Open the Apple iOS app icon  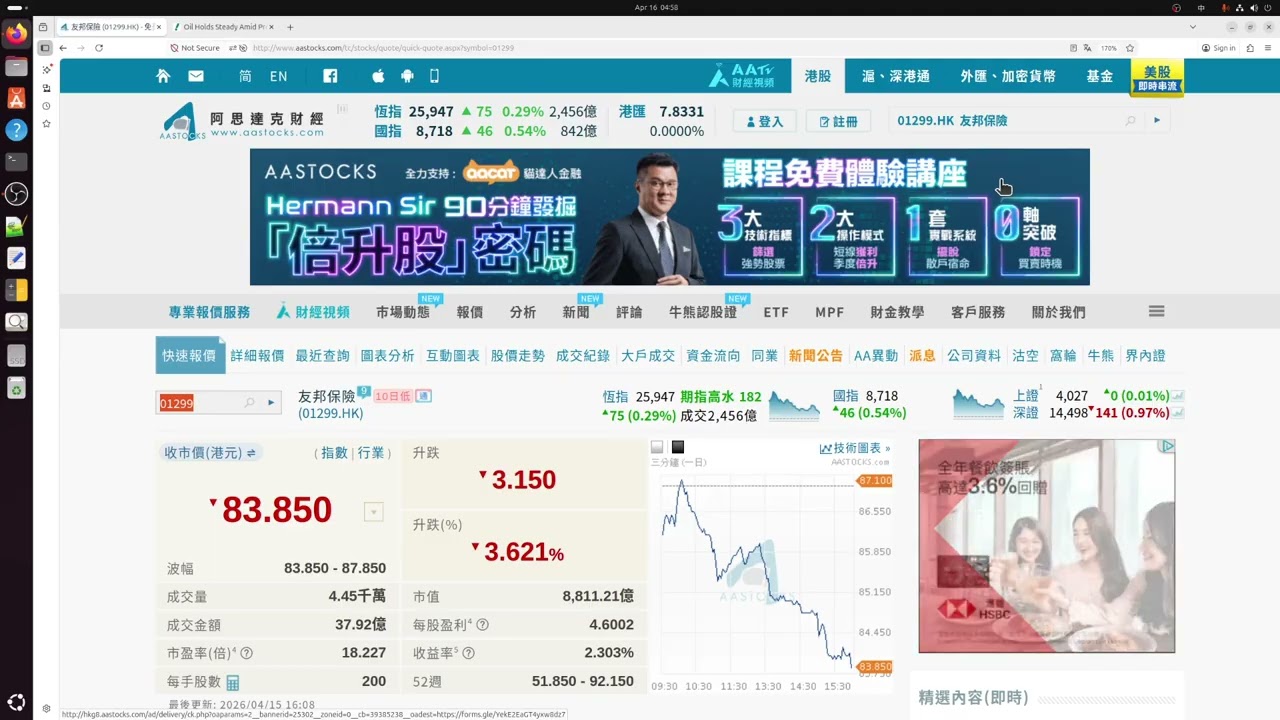tap(378, 76)
